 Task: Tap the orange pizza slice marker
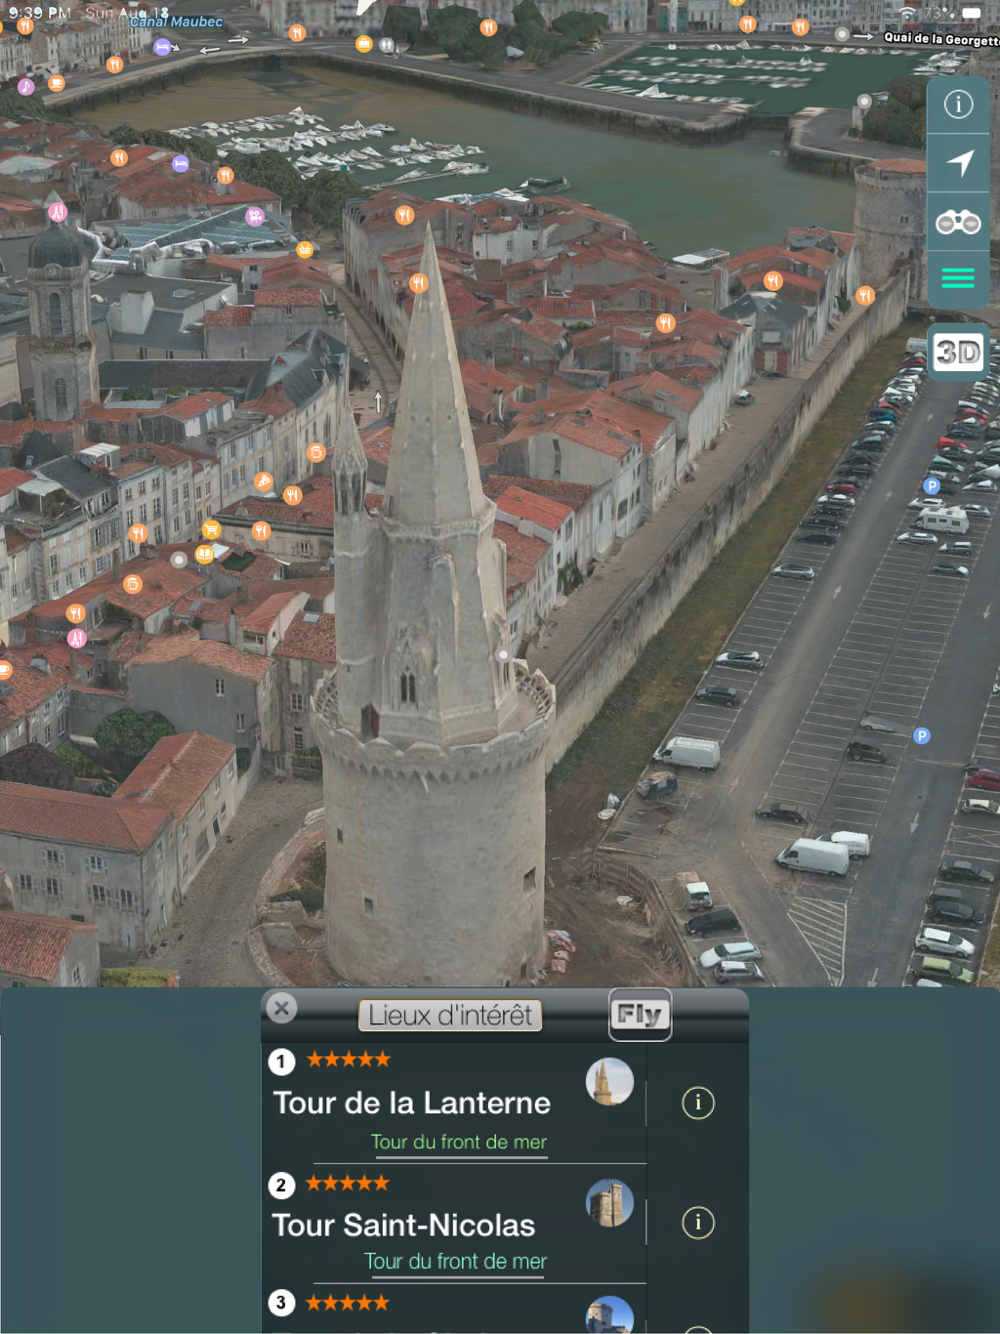263,482
